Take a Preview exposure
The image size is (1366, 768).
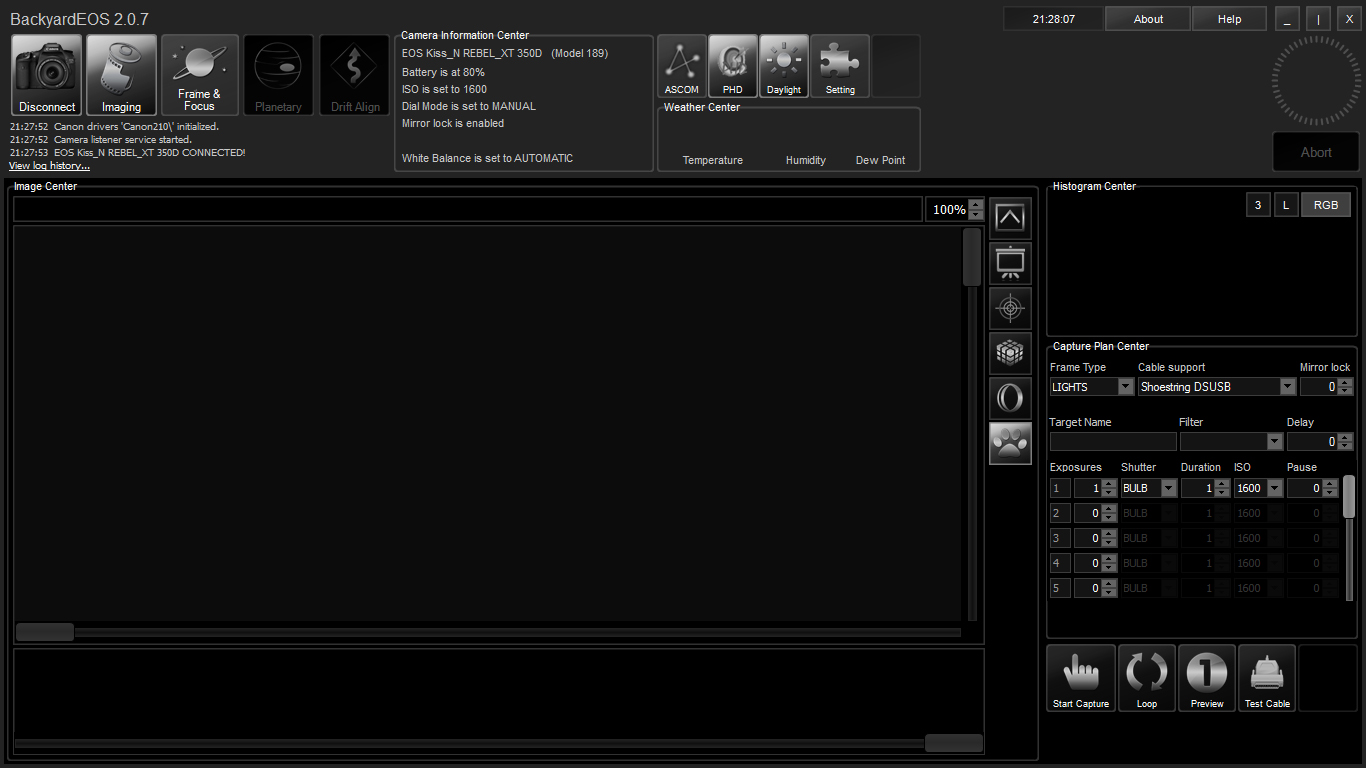[1207, 678]
